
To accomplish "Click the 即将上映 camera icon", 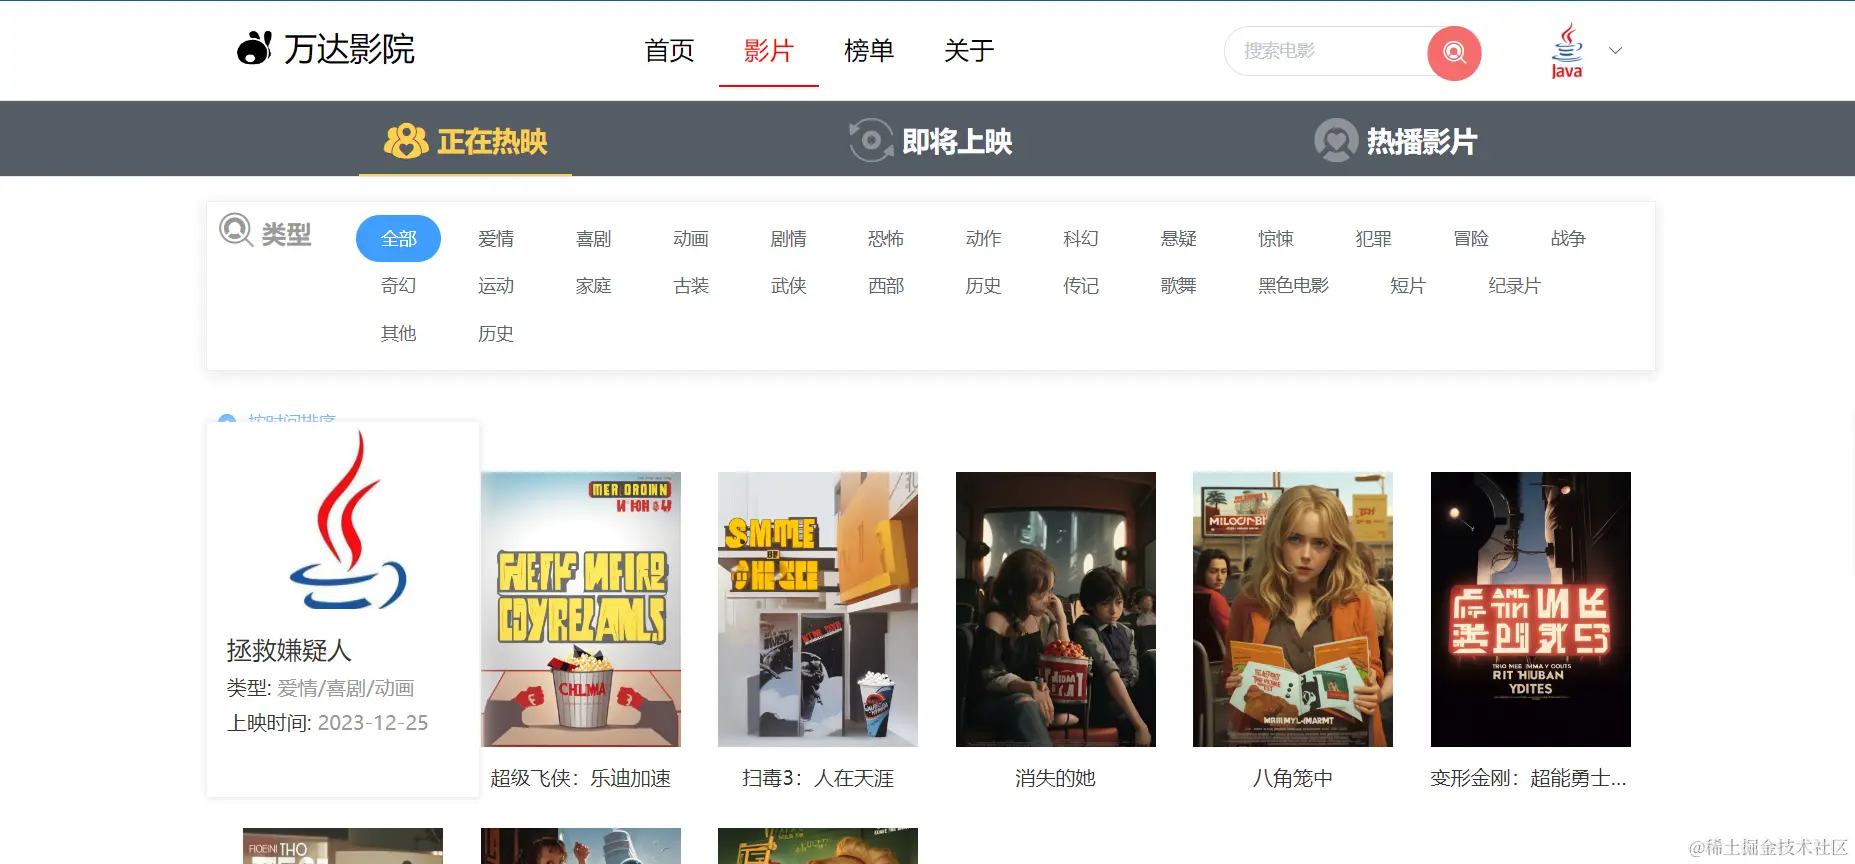I will coord(870,140).
